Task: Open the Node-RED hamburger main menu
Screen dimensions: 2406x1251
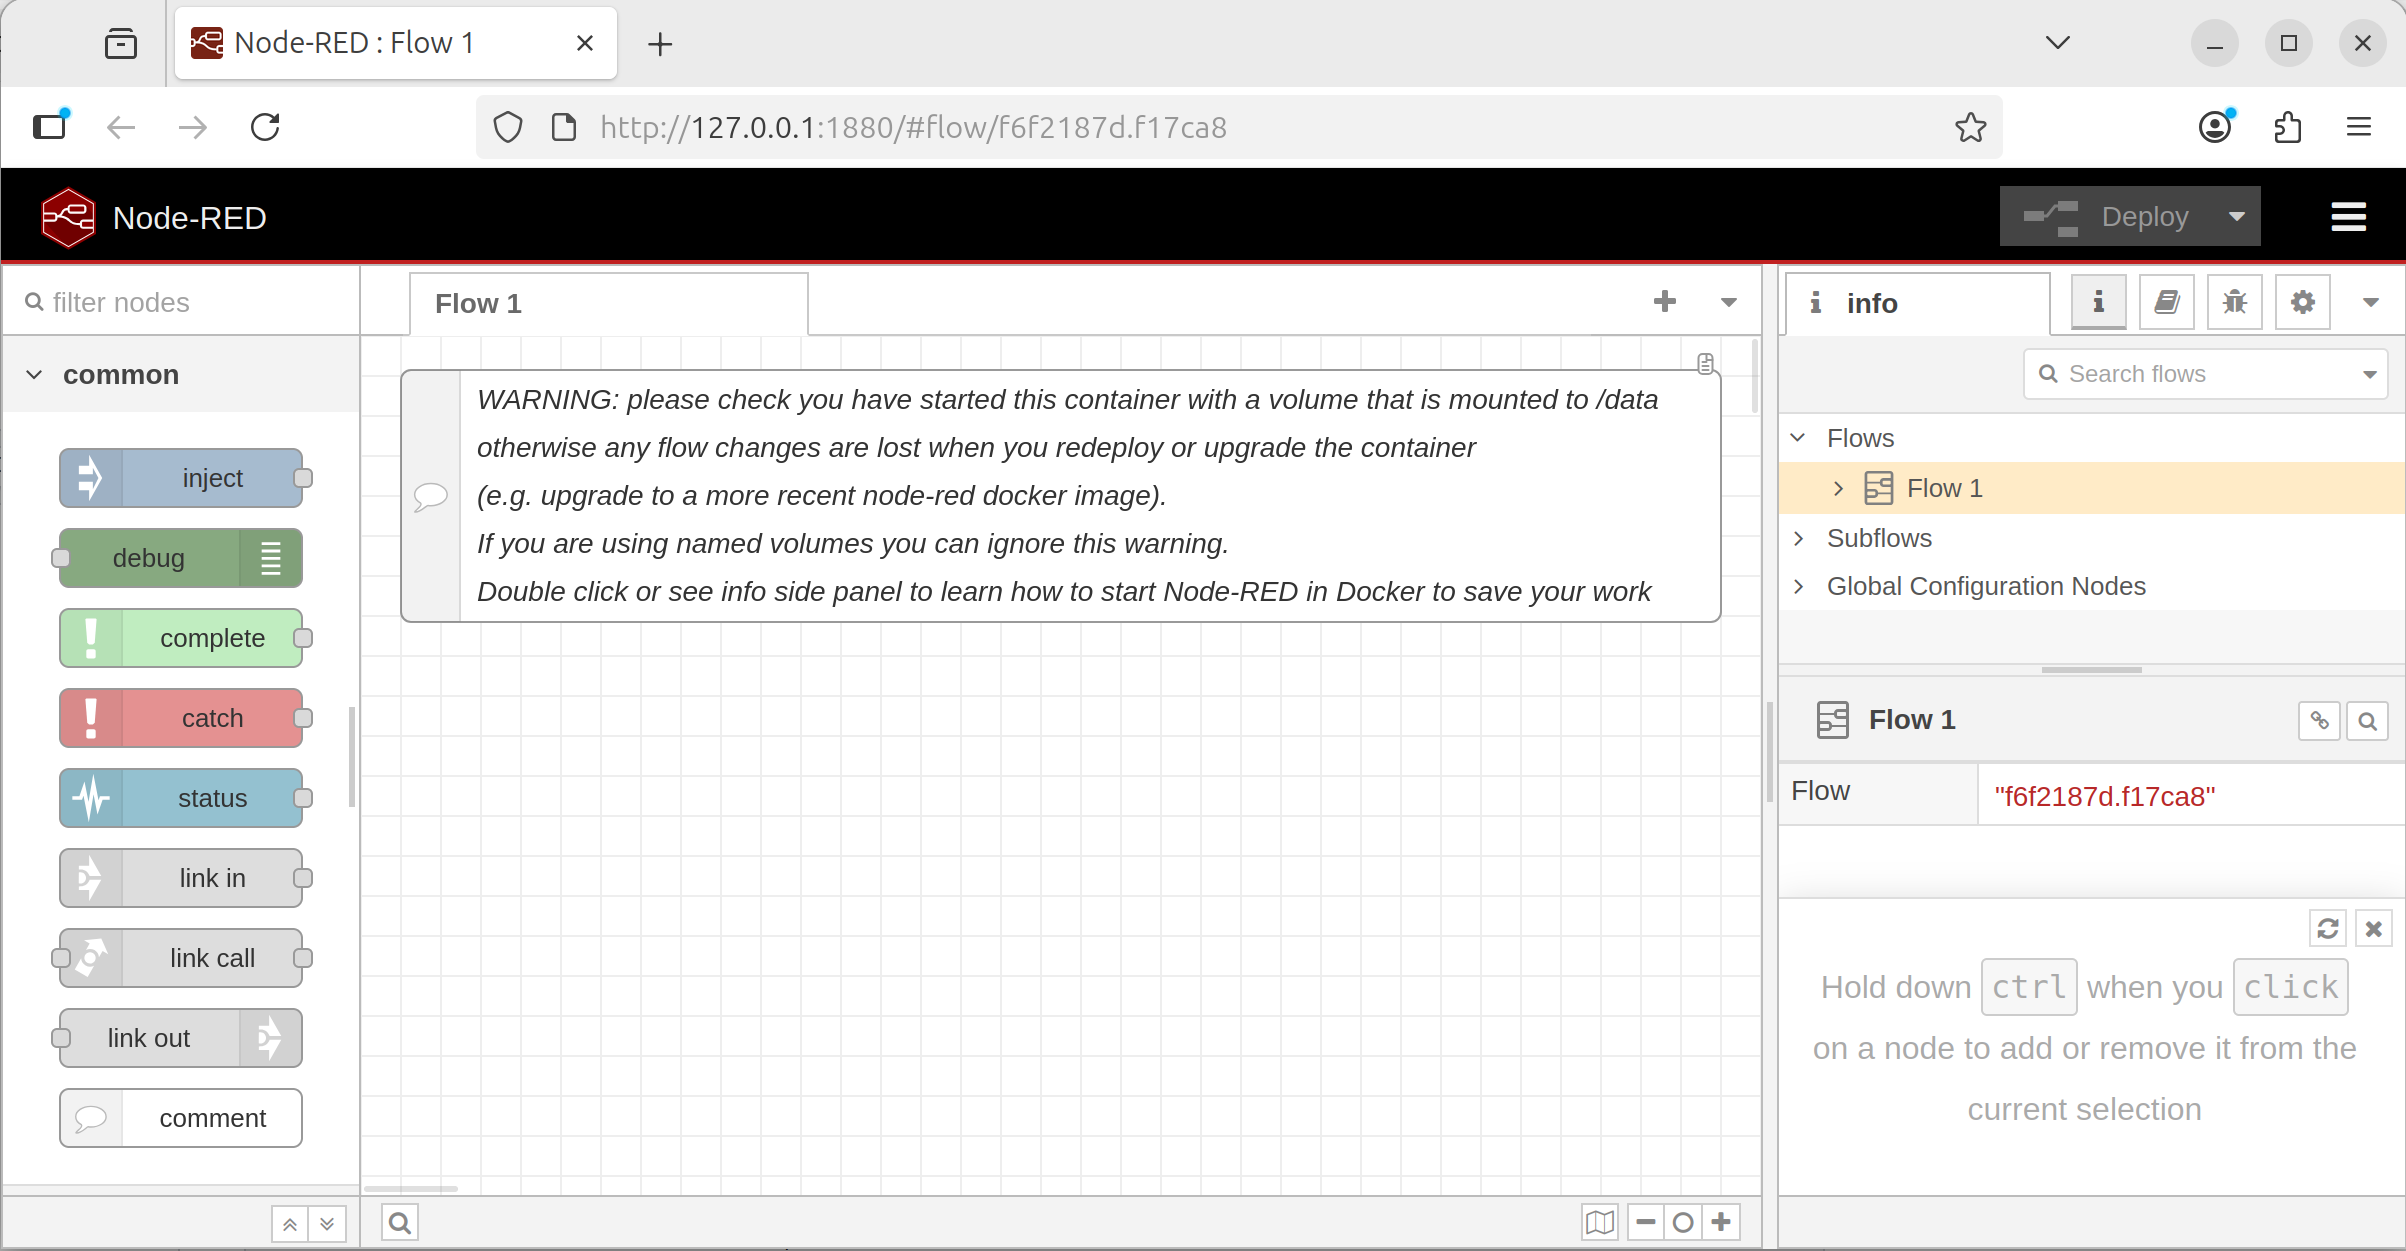Action: pos(2348,217)
